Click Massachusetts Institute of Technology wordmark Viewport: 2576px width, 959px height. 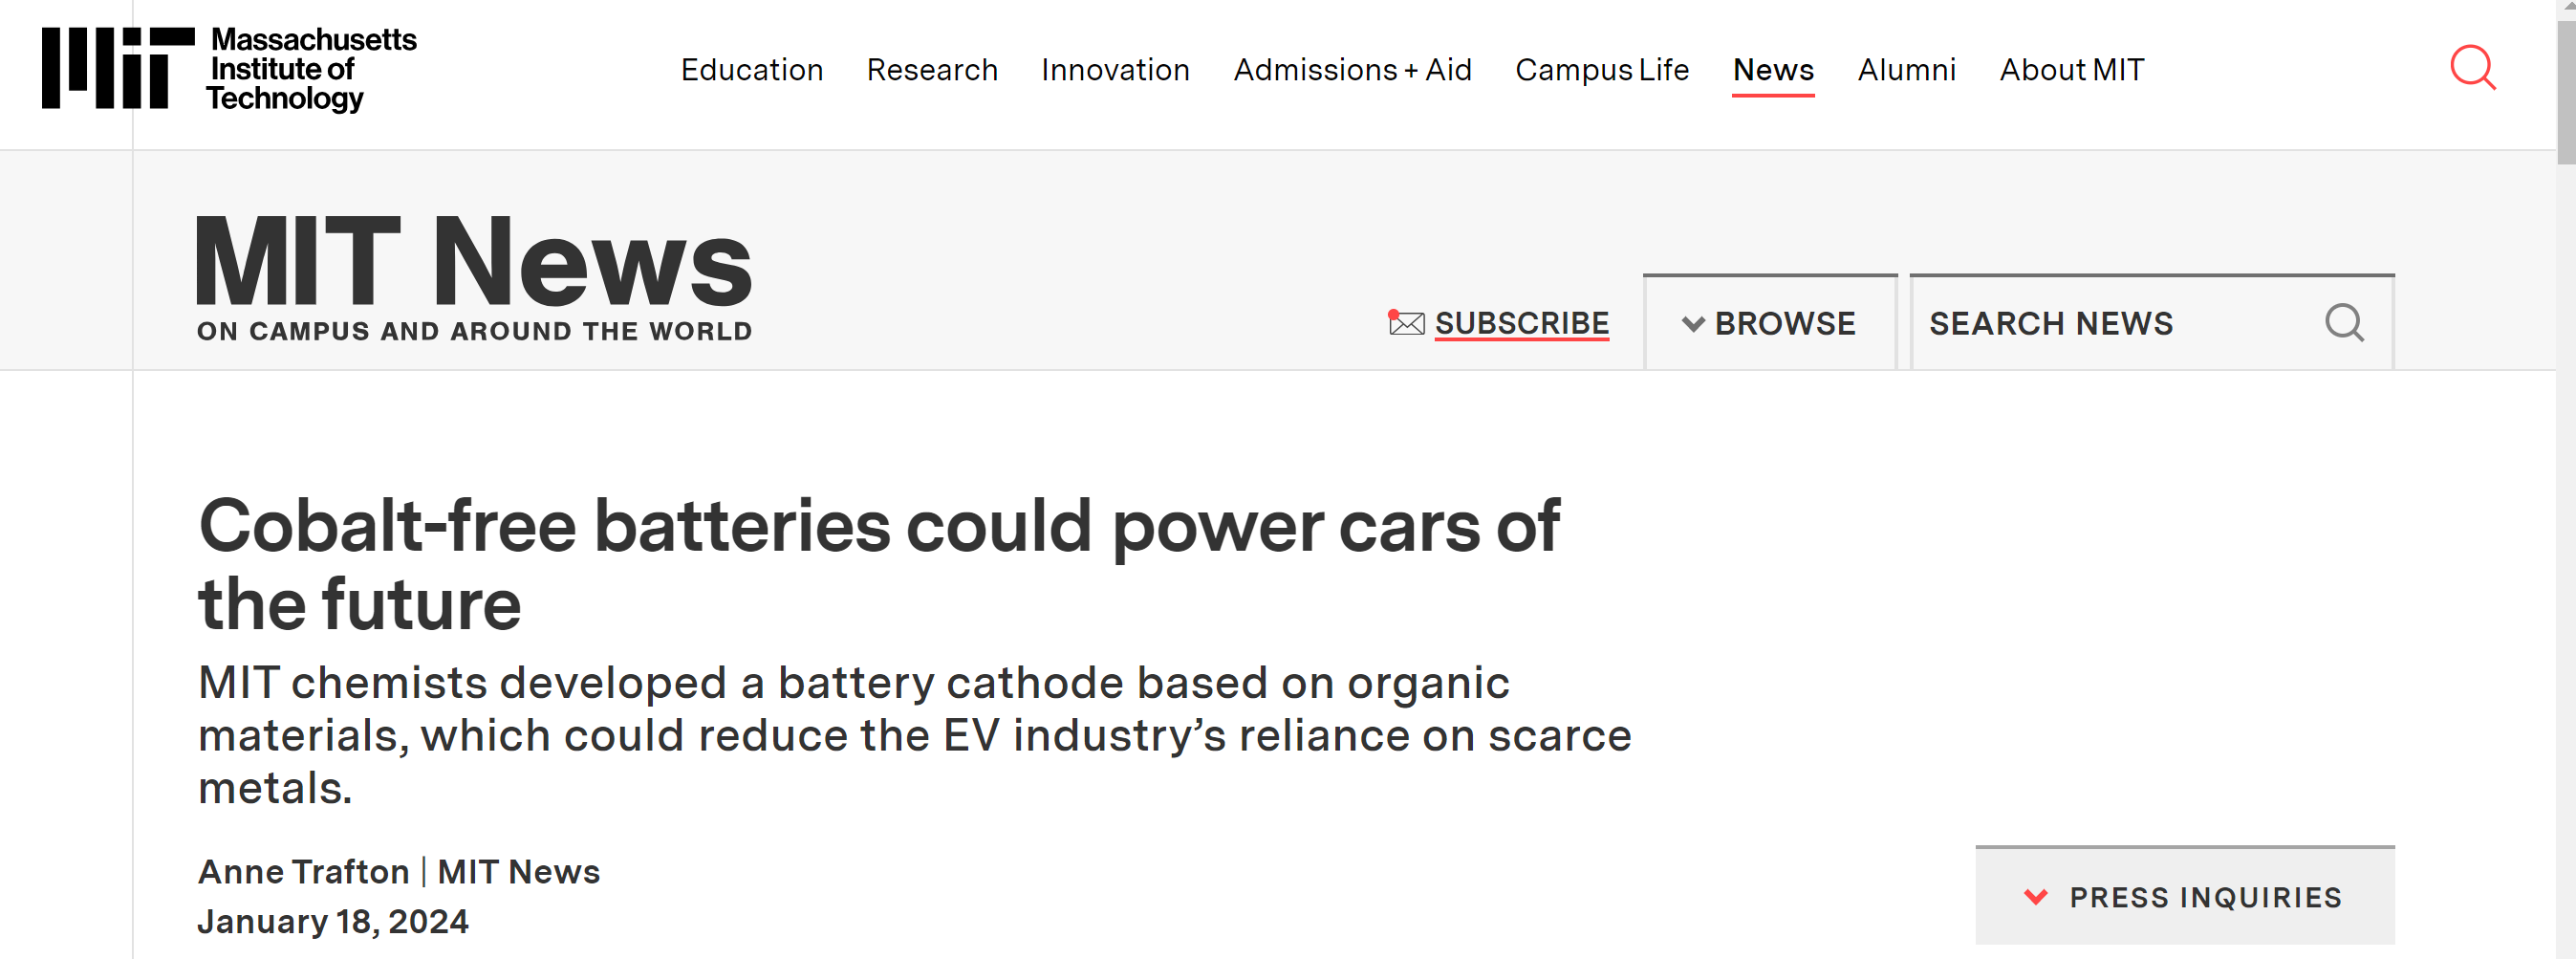pyautogui.click(x=312, y=69)
